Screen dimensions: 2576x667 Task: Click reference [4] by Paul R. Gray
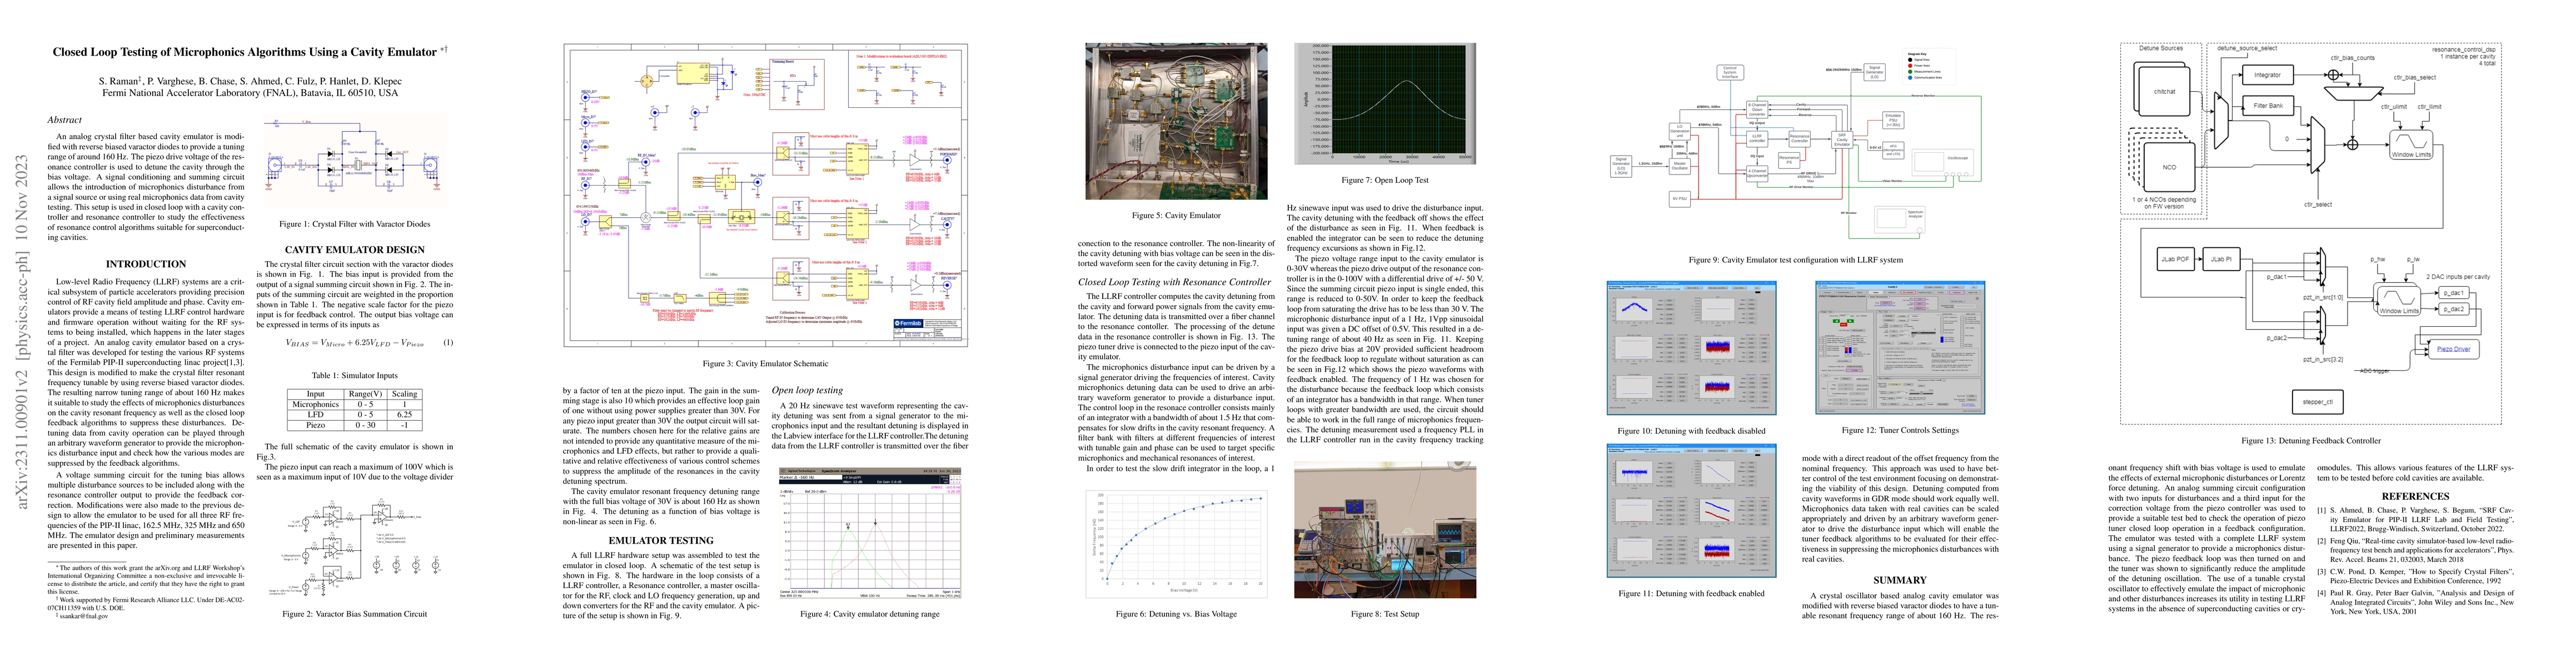click(x=2415, y=601)
